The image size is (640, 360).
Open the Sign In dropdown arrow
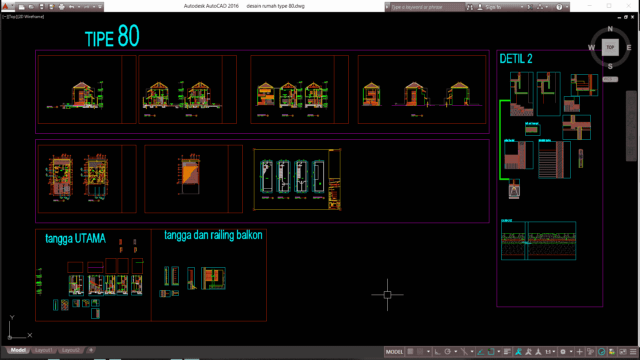pos(522,7)
